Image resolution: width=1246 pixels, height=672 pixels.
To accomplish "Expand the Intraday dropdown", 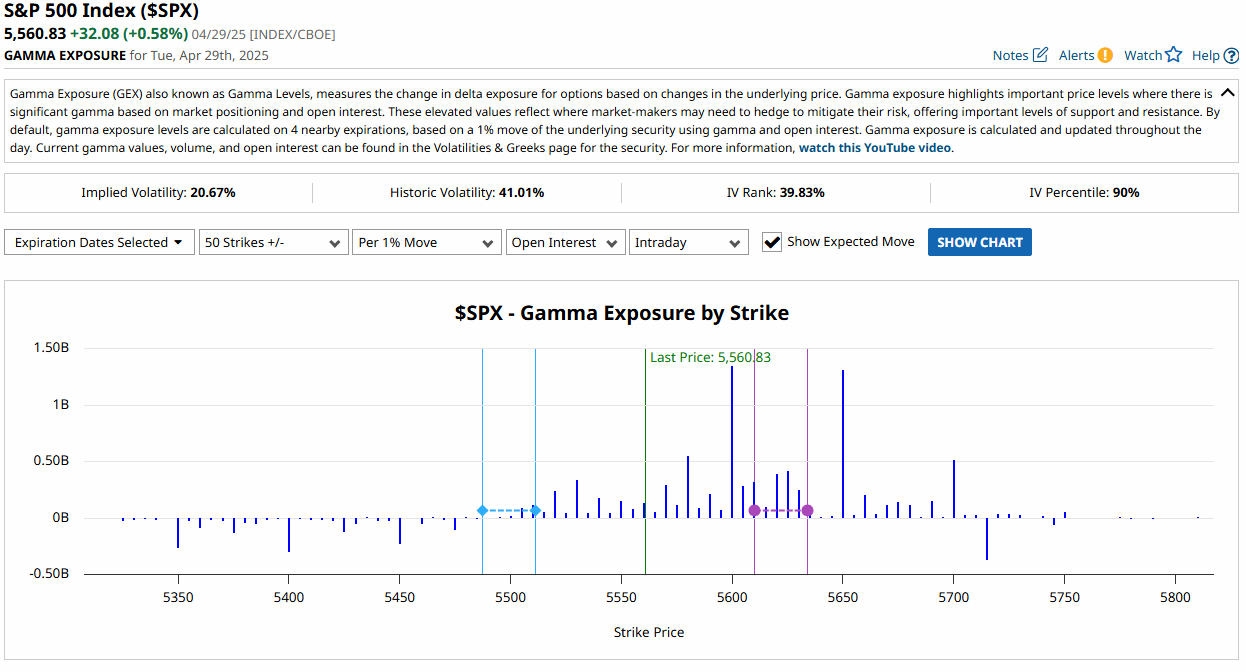I will click(x=689, y=242).
